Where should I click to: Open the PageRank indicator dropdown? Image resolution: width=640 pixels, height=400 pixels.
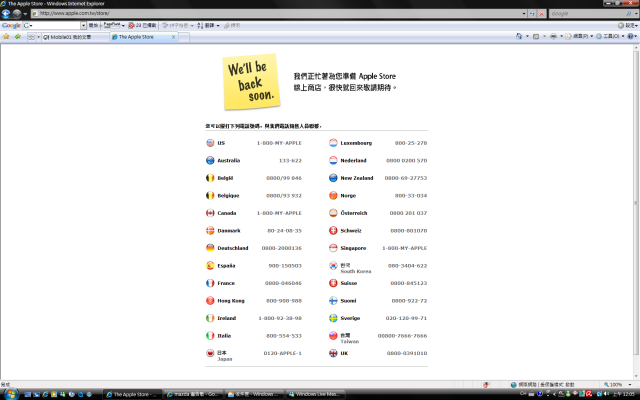(123, 25)
